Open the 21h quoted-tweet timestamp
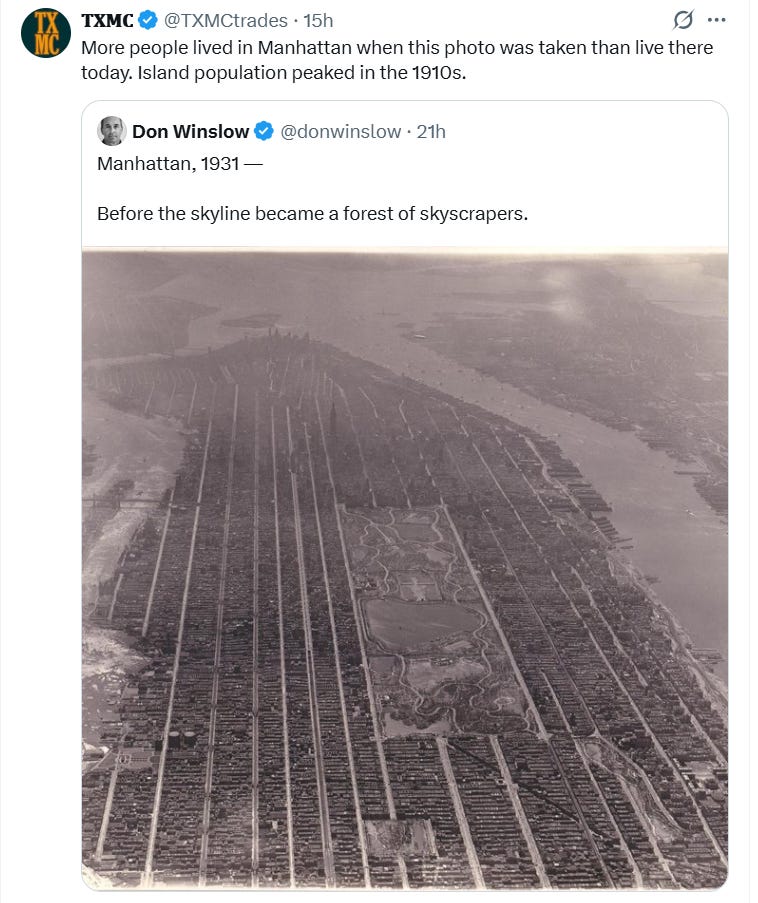The width and height of the screenshot is (758, 903). point(431,131)
